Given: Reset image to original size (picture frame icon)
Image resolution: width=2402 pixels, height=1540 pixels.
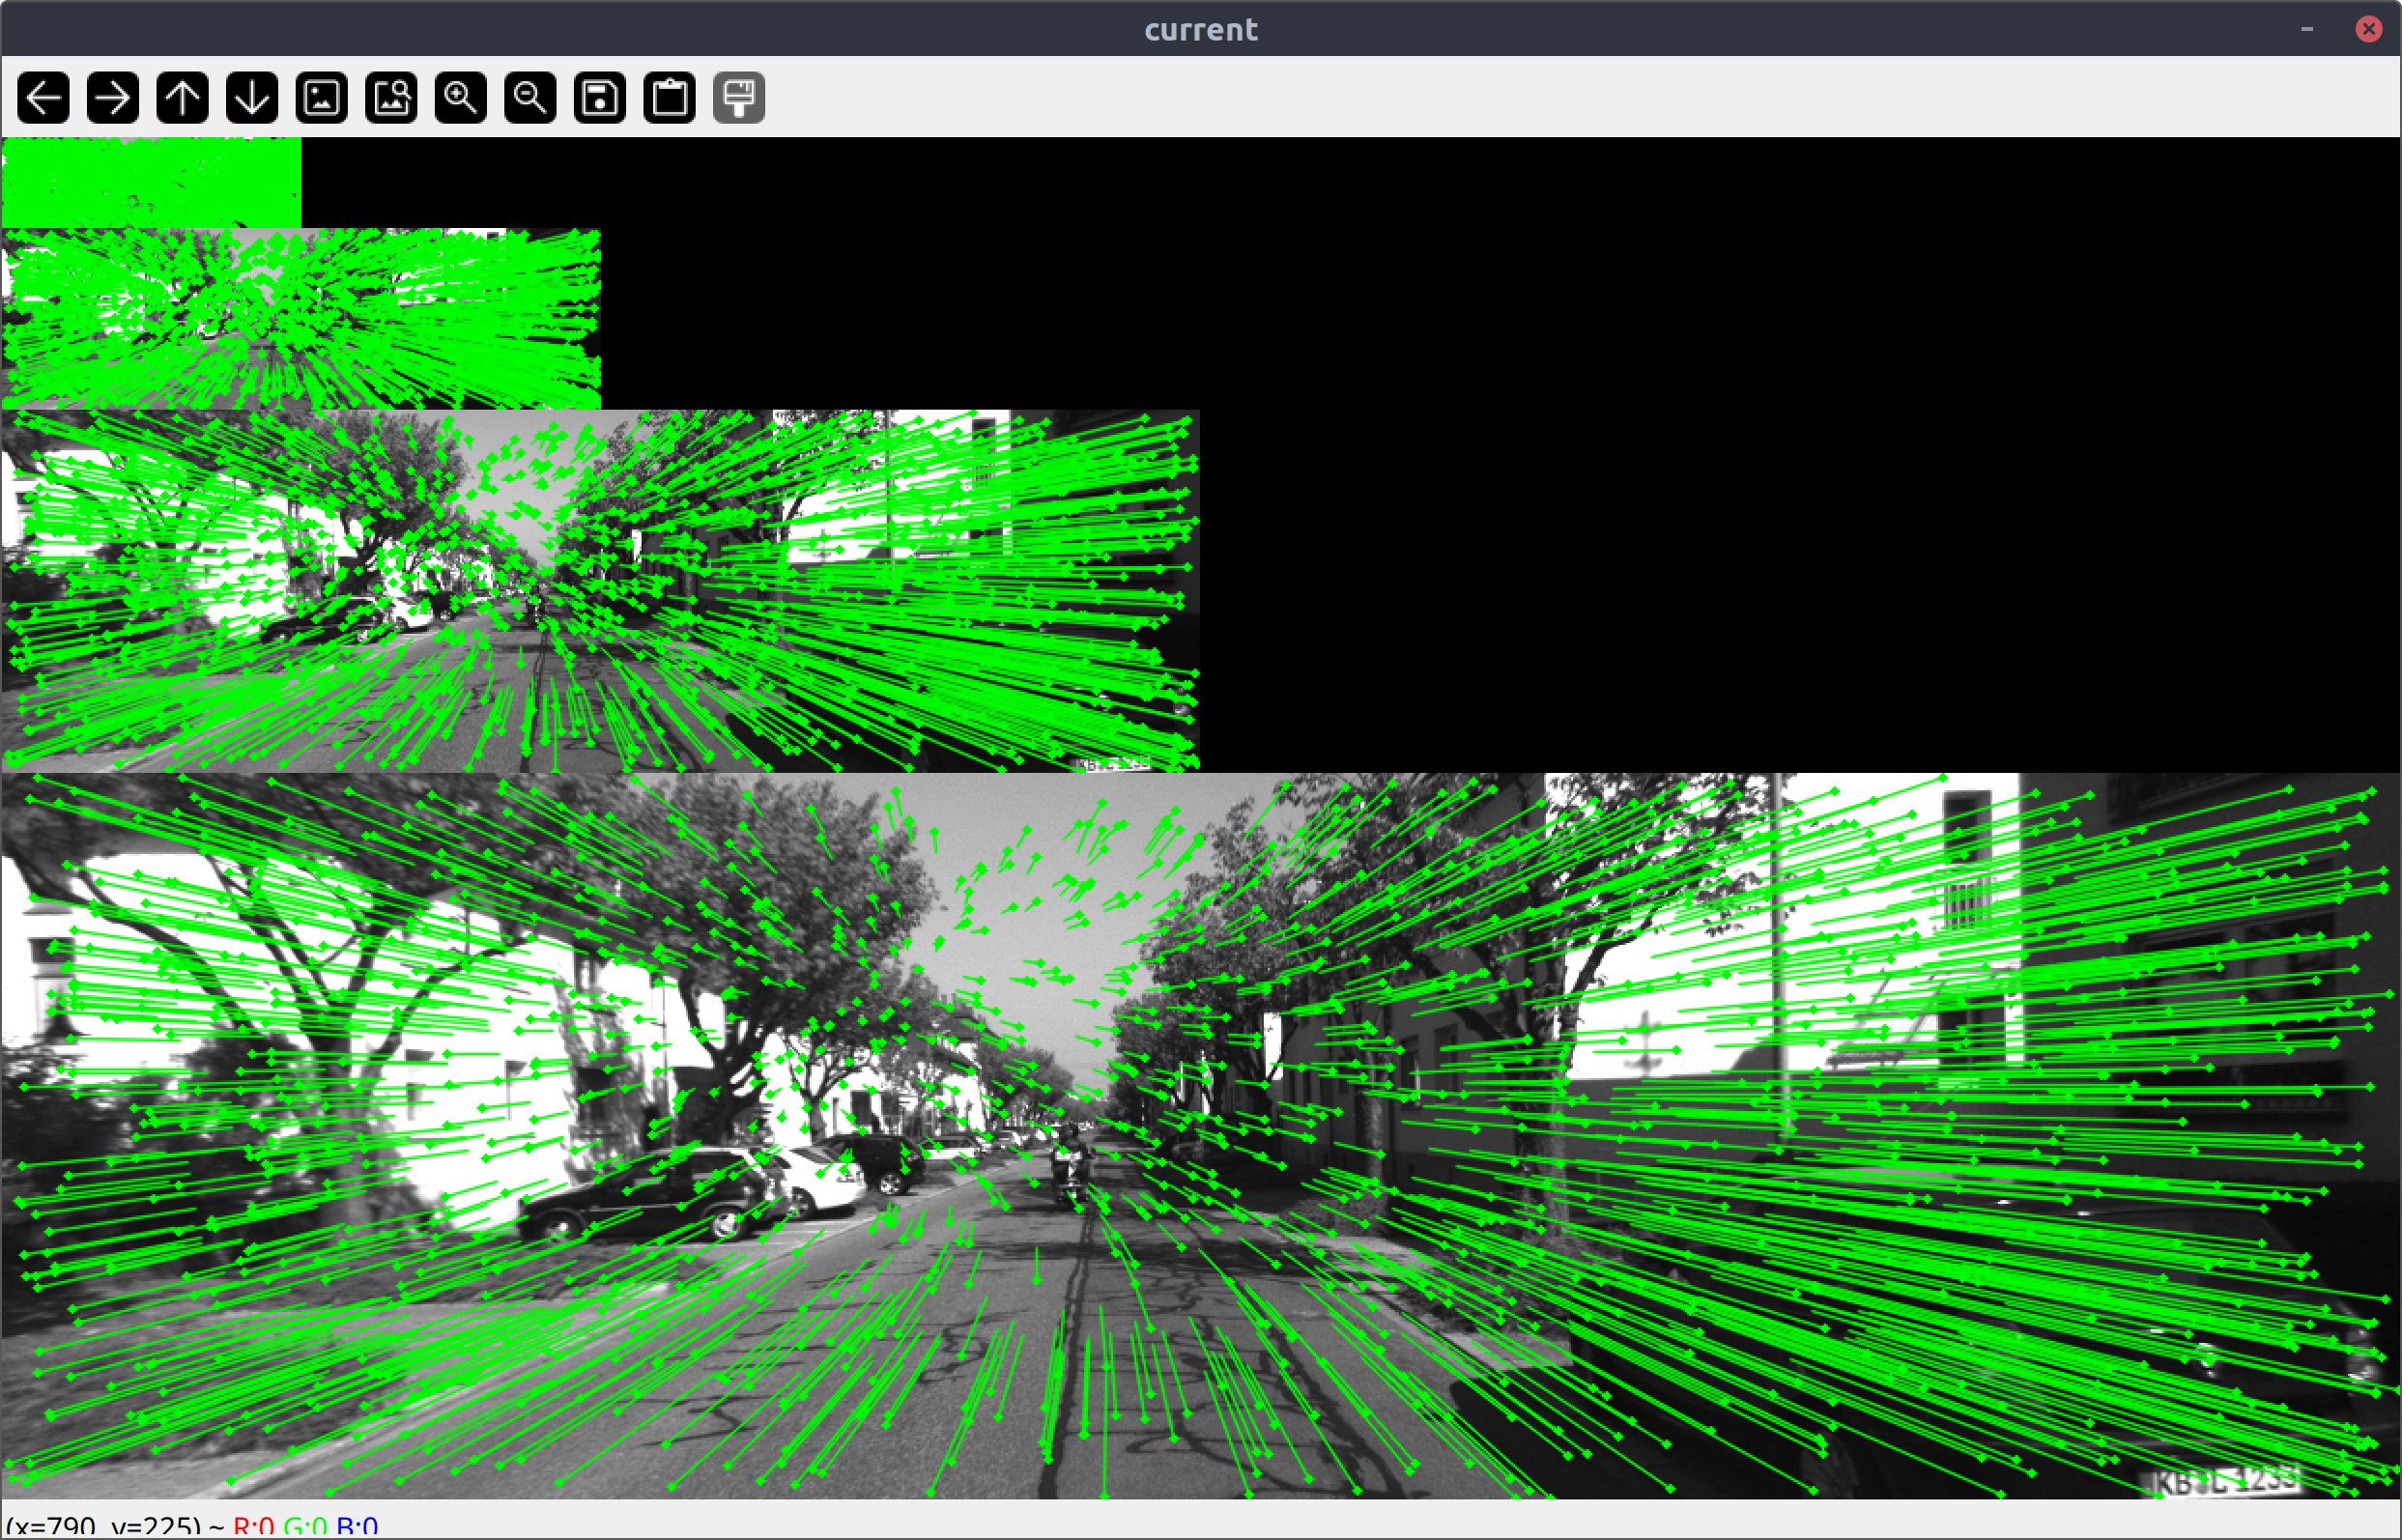Looking at the screenshot, I should pyautogui.click(x=321, y=98).
